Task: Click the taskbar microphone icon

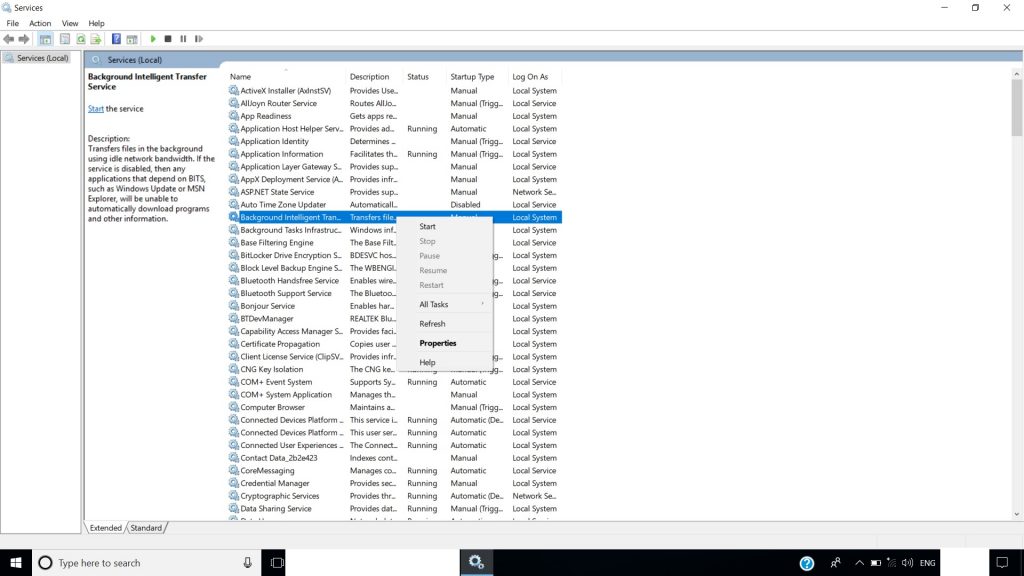Action: [x=248, y=562]
